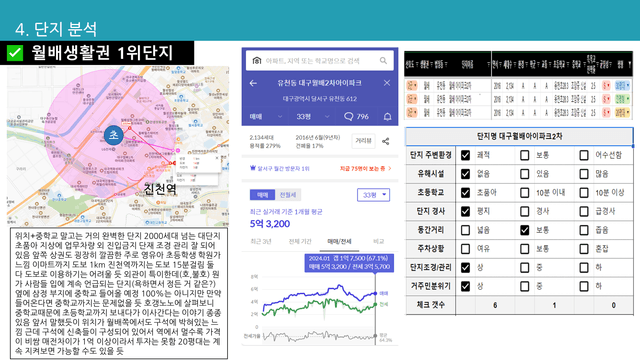Toggle 초품아 checkbox for 초등학교
Viewport: 640px width, 360px height.
tap(465, 193)
